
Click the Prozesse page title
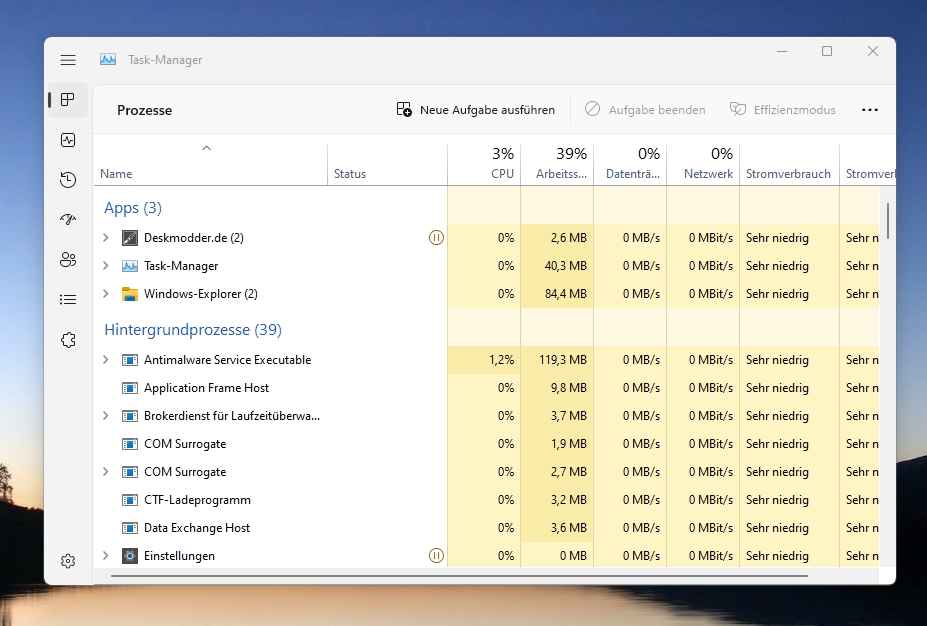(144, 110)
